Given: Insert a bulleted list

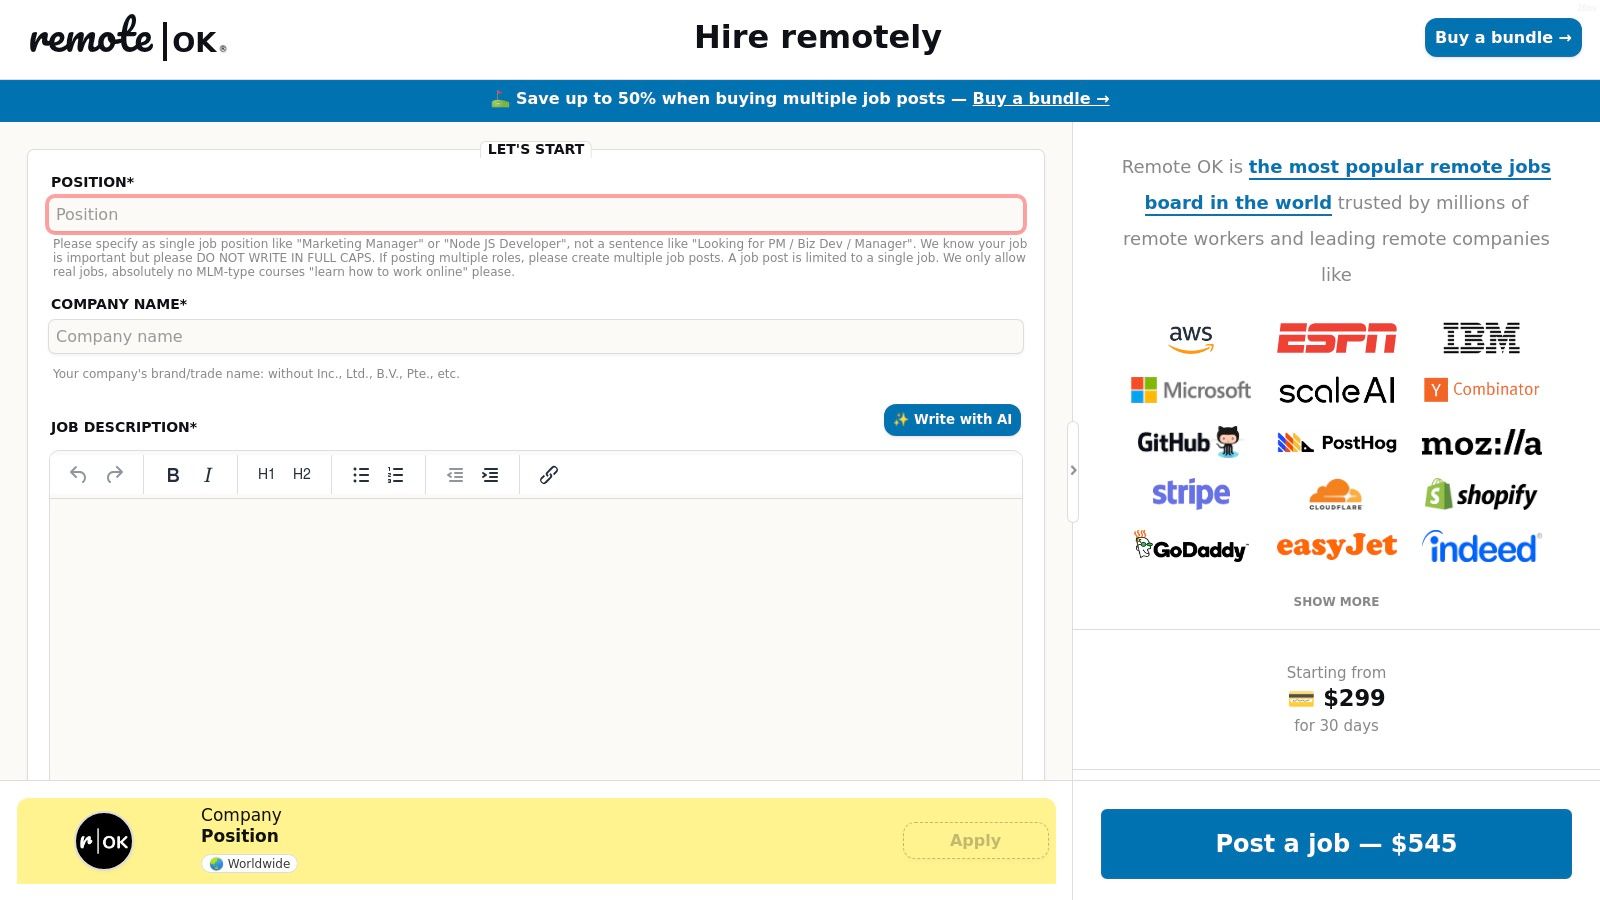Looking at the screenshot, I should [361, 475].
